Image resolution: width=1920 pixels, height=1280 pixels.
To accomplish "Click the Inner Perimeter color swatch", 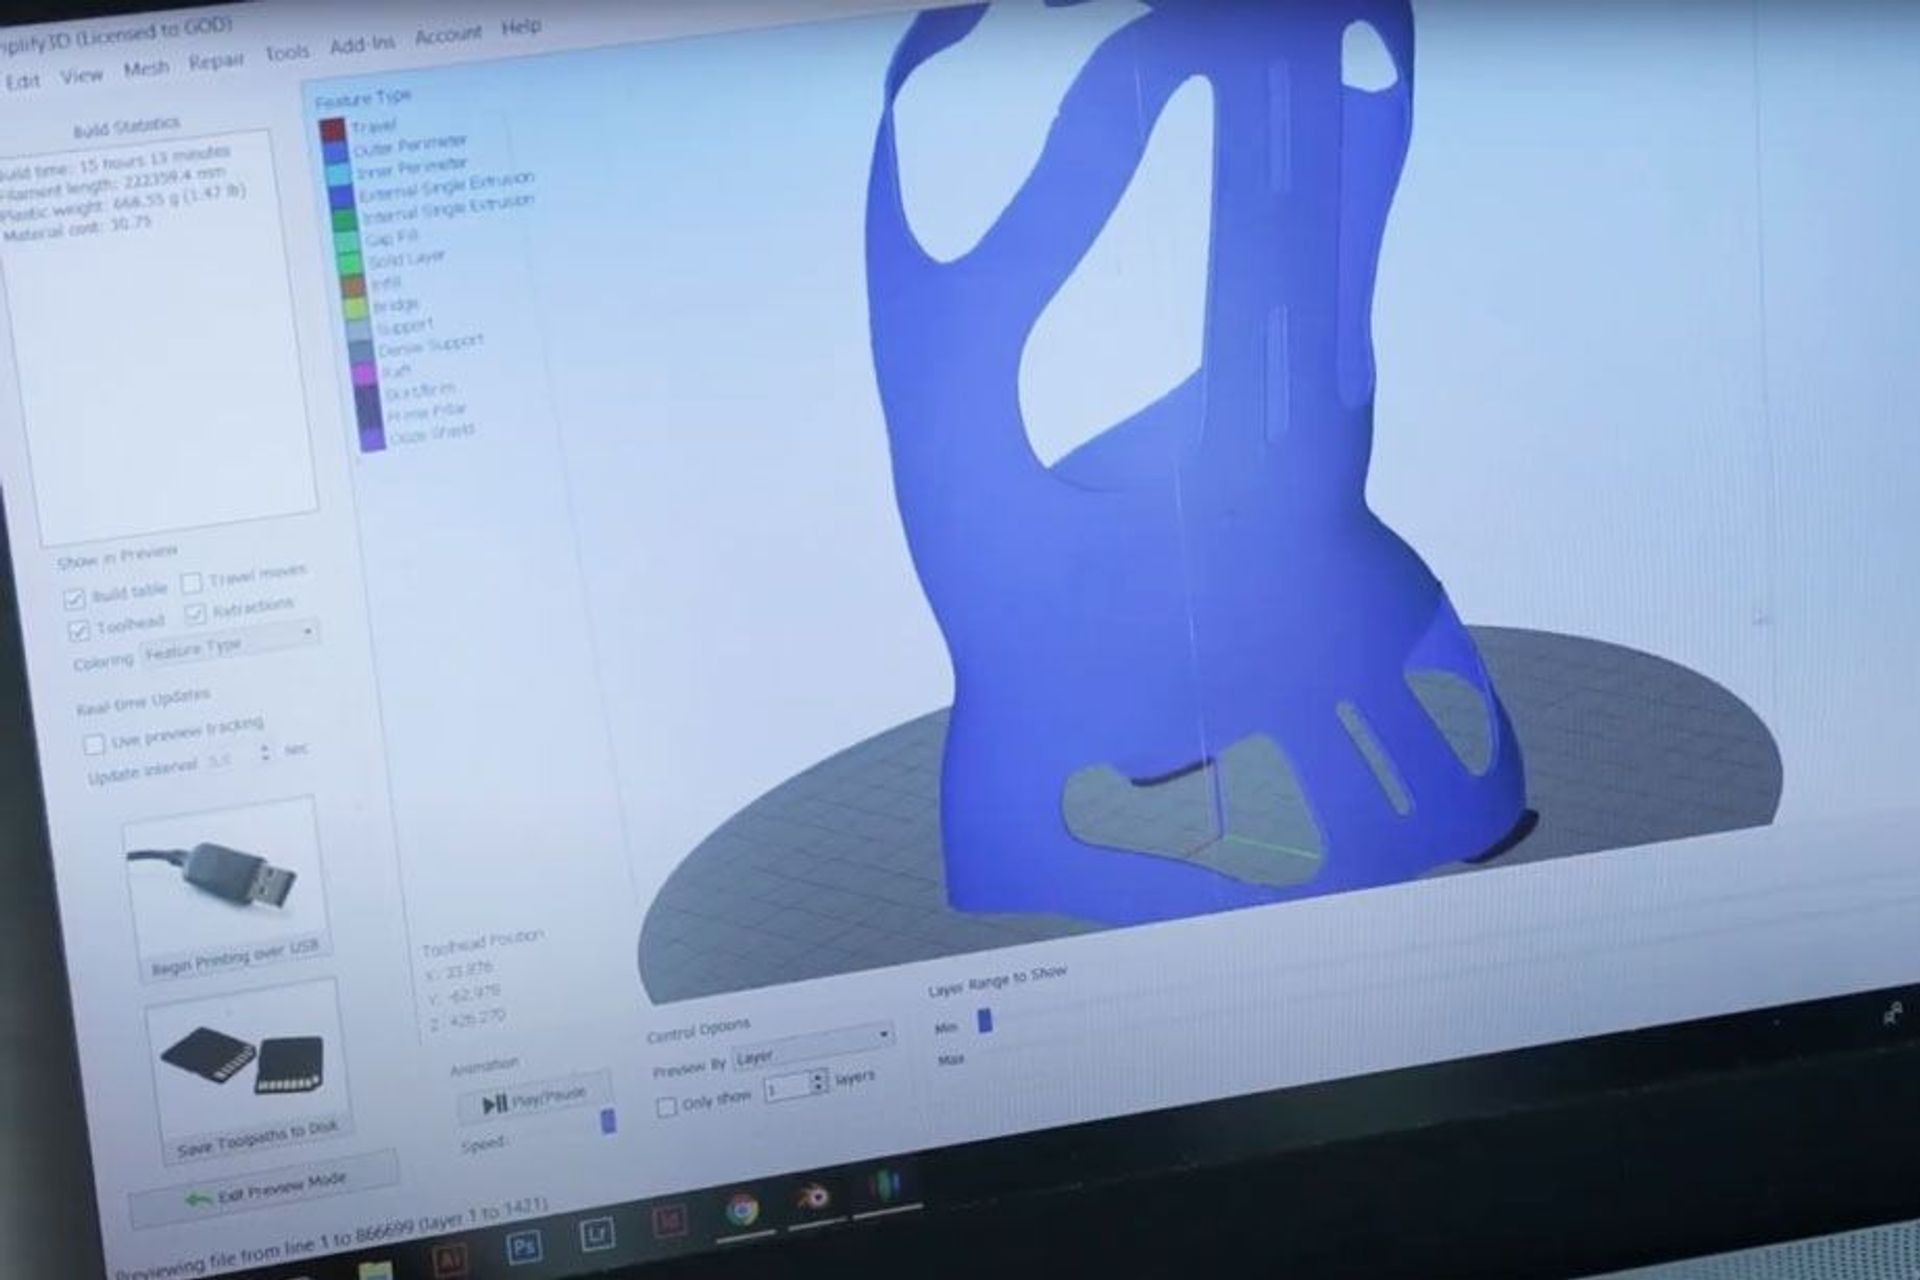I will click(x=338, y=175).
